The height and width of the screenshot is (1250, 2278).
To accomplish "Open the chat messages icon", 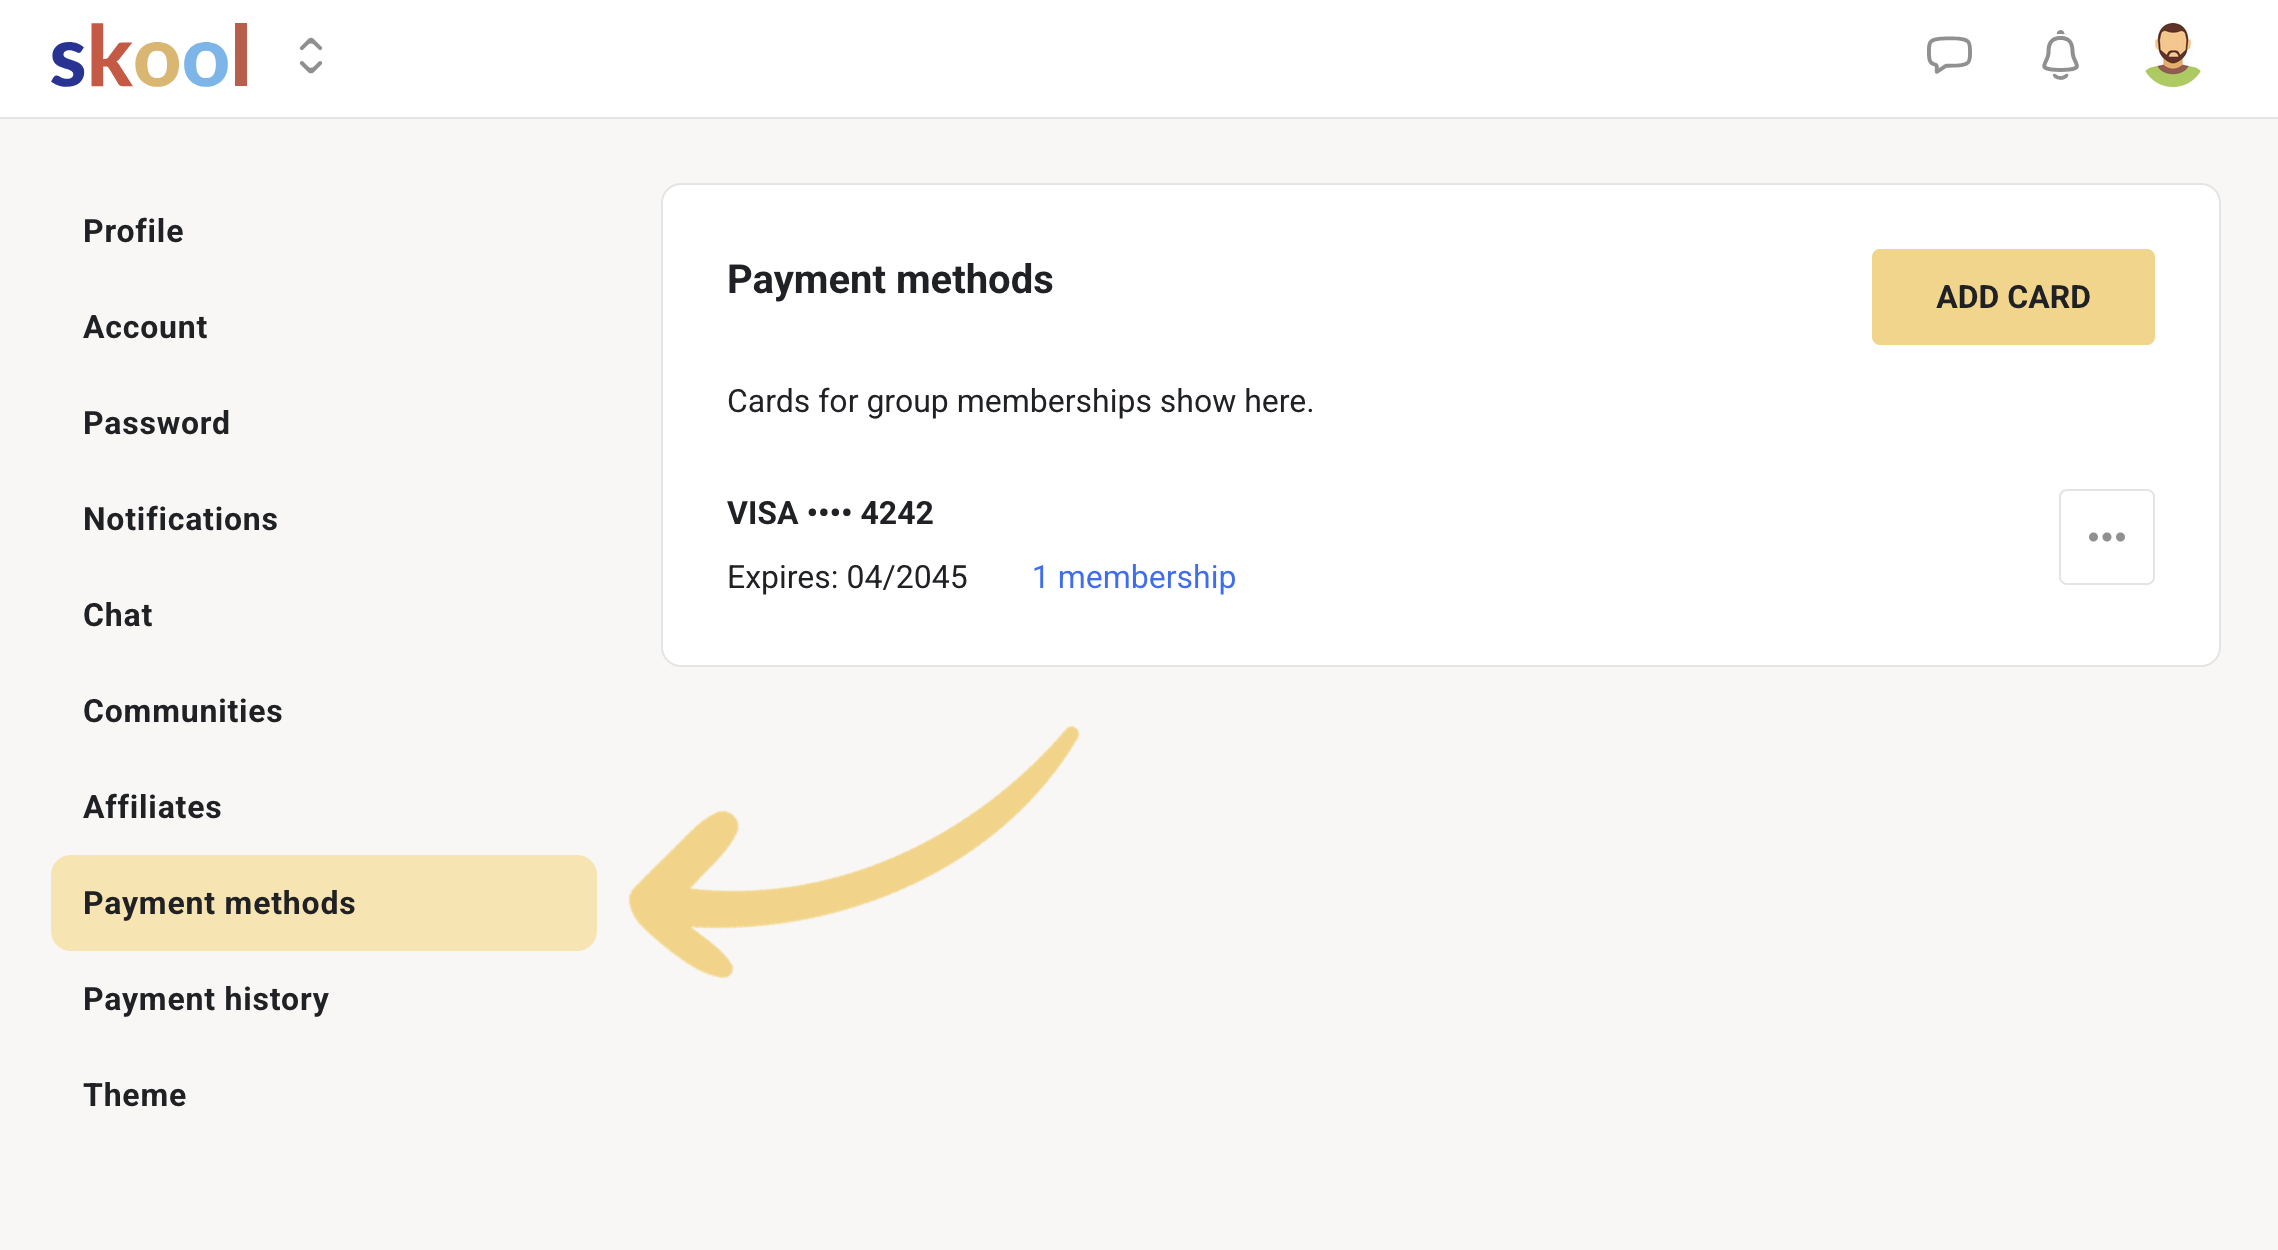I will click(x=1949, y=55).
